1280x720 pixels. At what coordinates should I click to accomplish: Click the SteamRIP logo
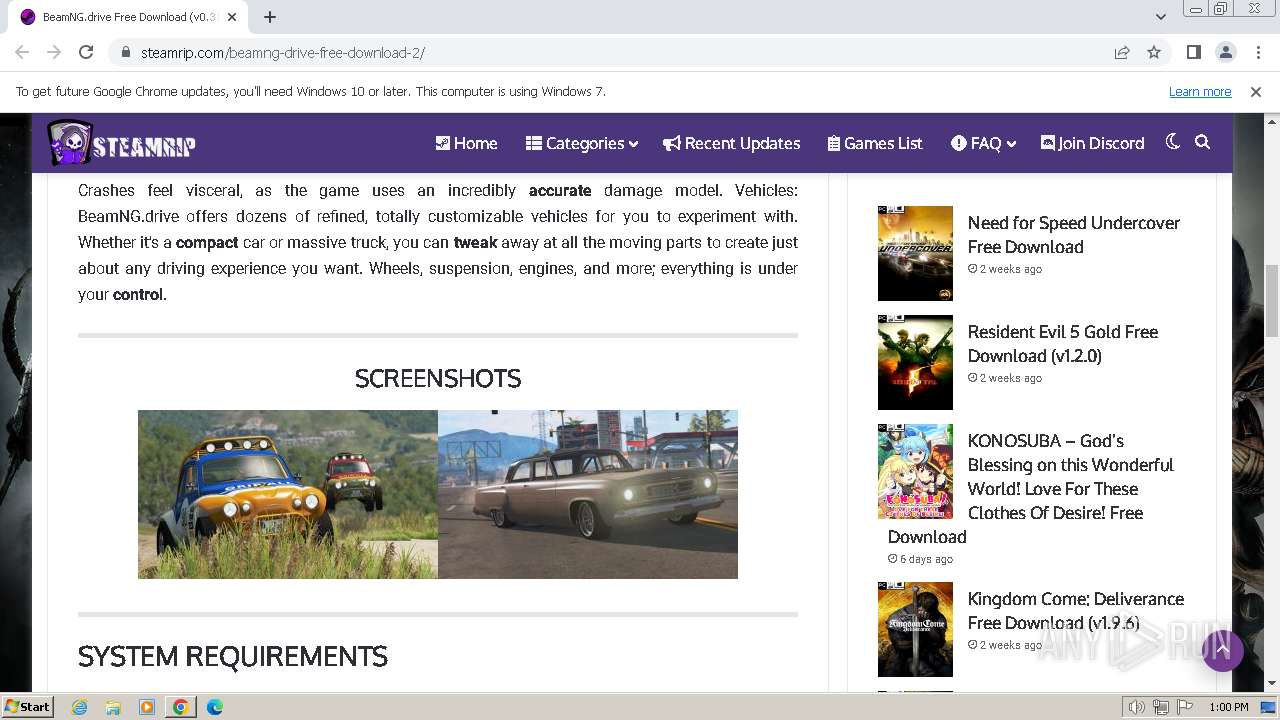pyautogui.click(x=121, y=143)
